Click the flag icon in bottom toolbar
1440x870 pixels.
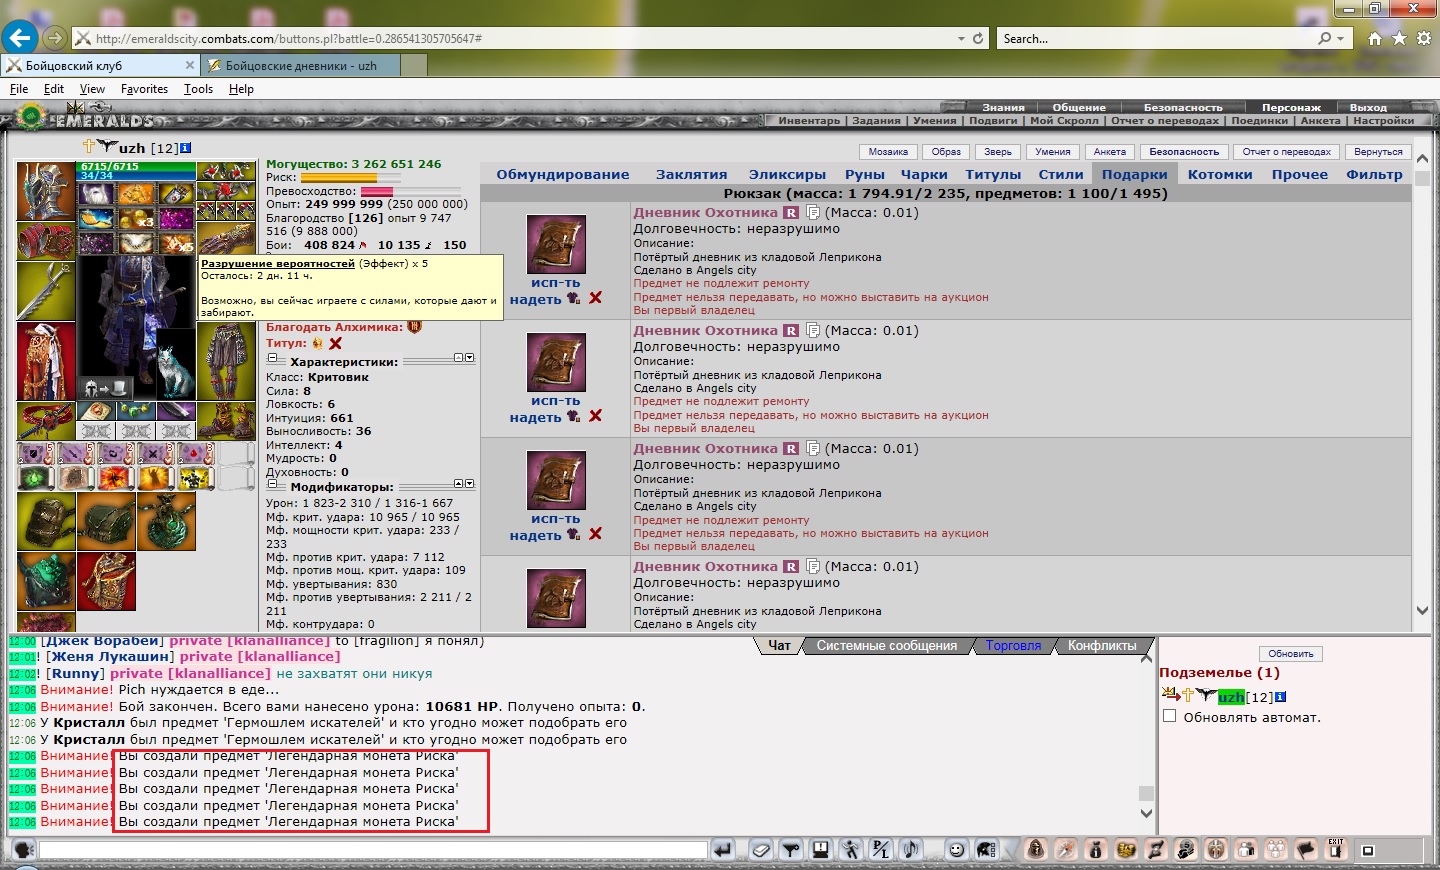click(x=1306, y=850)
